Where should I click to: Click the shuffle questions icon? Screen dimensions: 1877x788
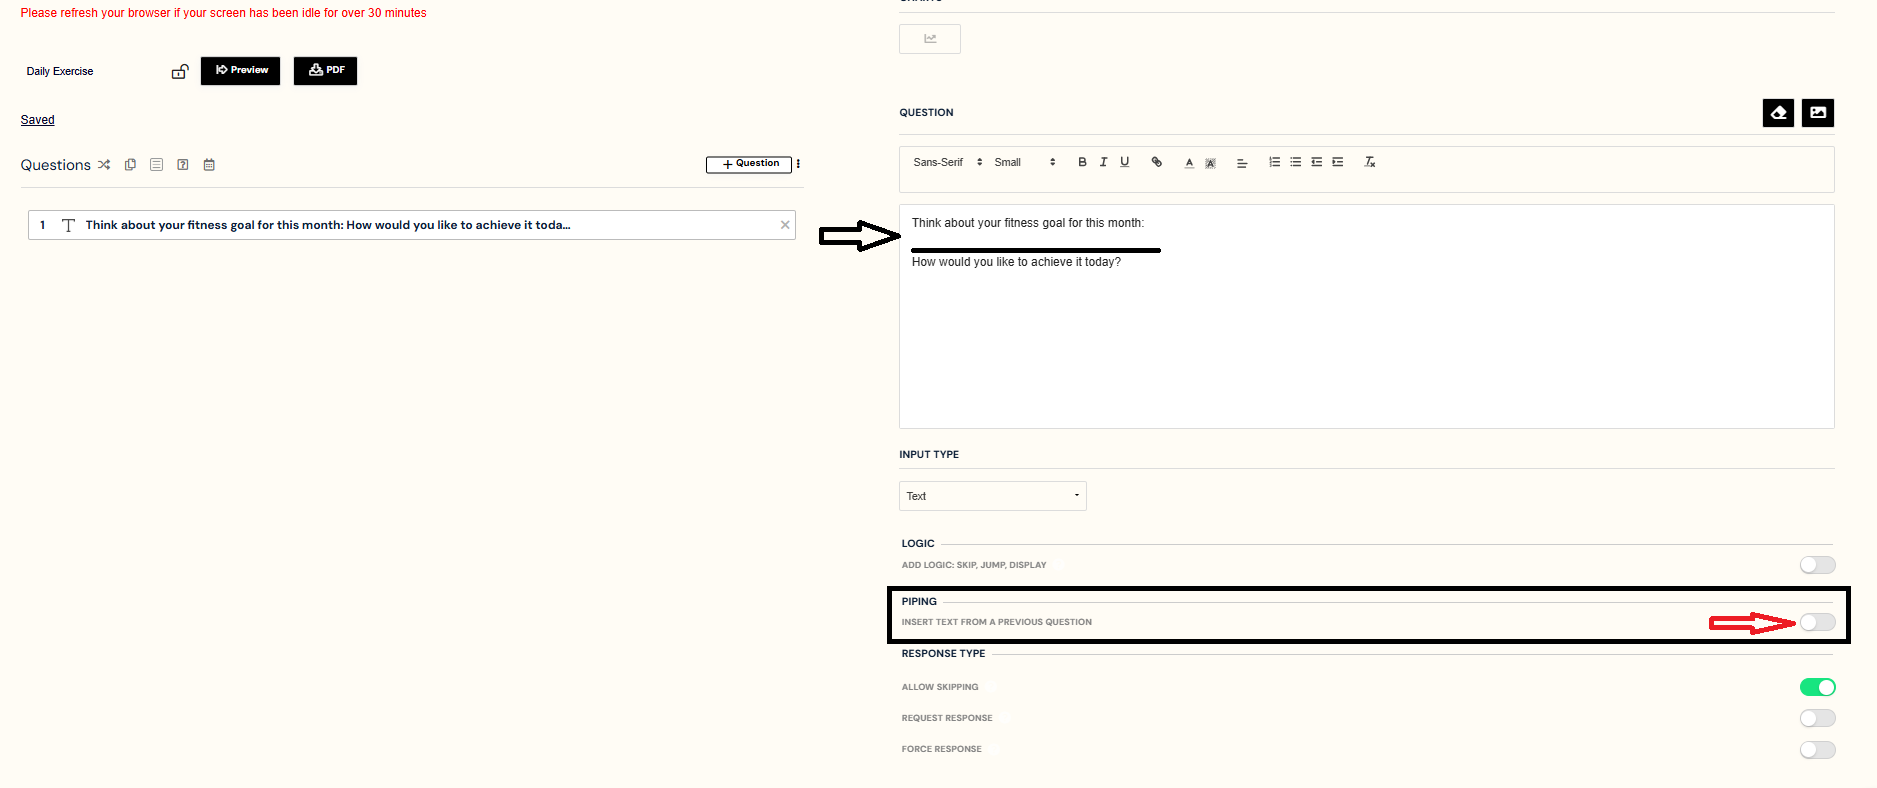coord(104,165)
